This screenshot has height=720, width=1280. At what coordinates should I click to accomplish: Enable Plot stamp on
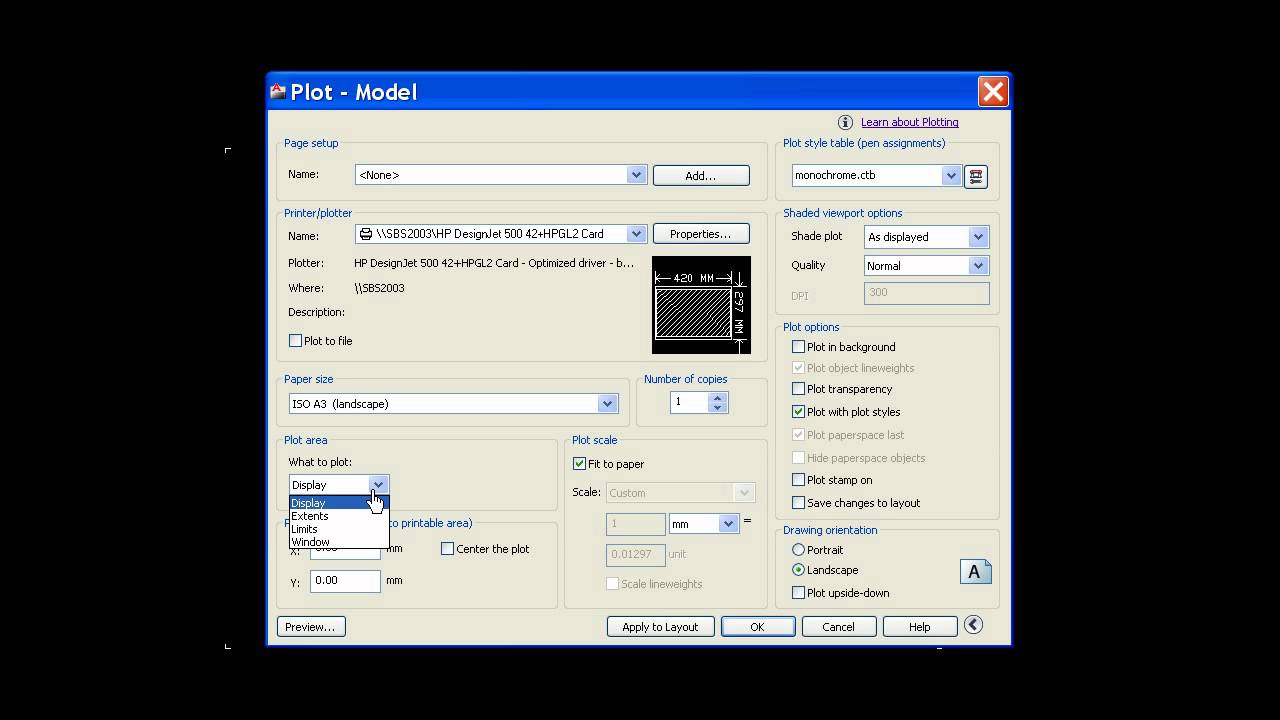pyautogui.click(x=798, y=480)
